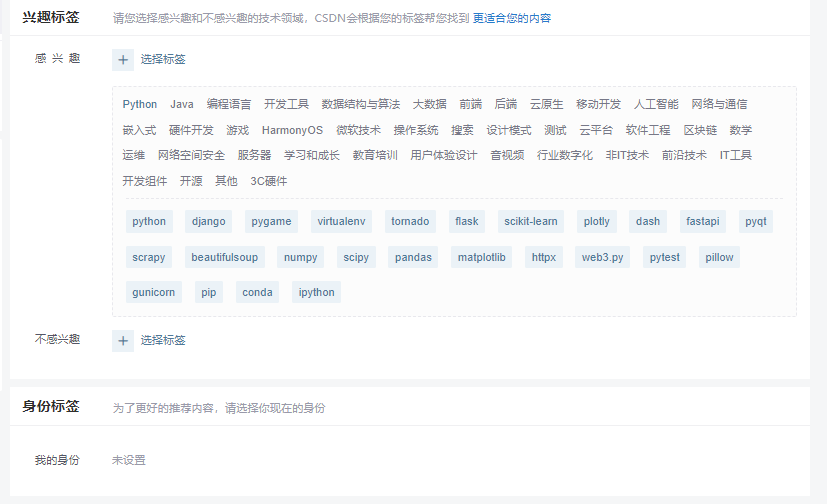Open the IT工具 category
Image resolution: width=827 pixels, height=504 pixels.
tap(736, 155)
